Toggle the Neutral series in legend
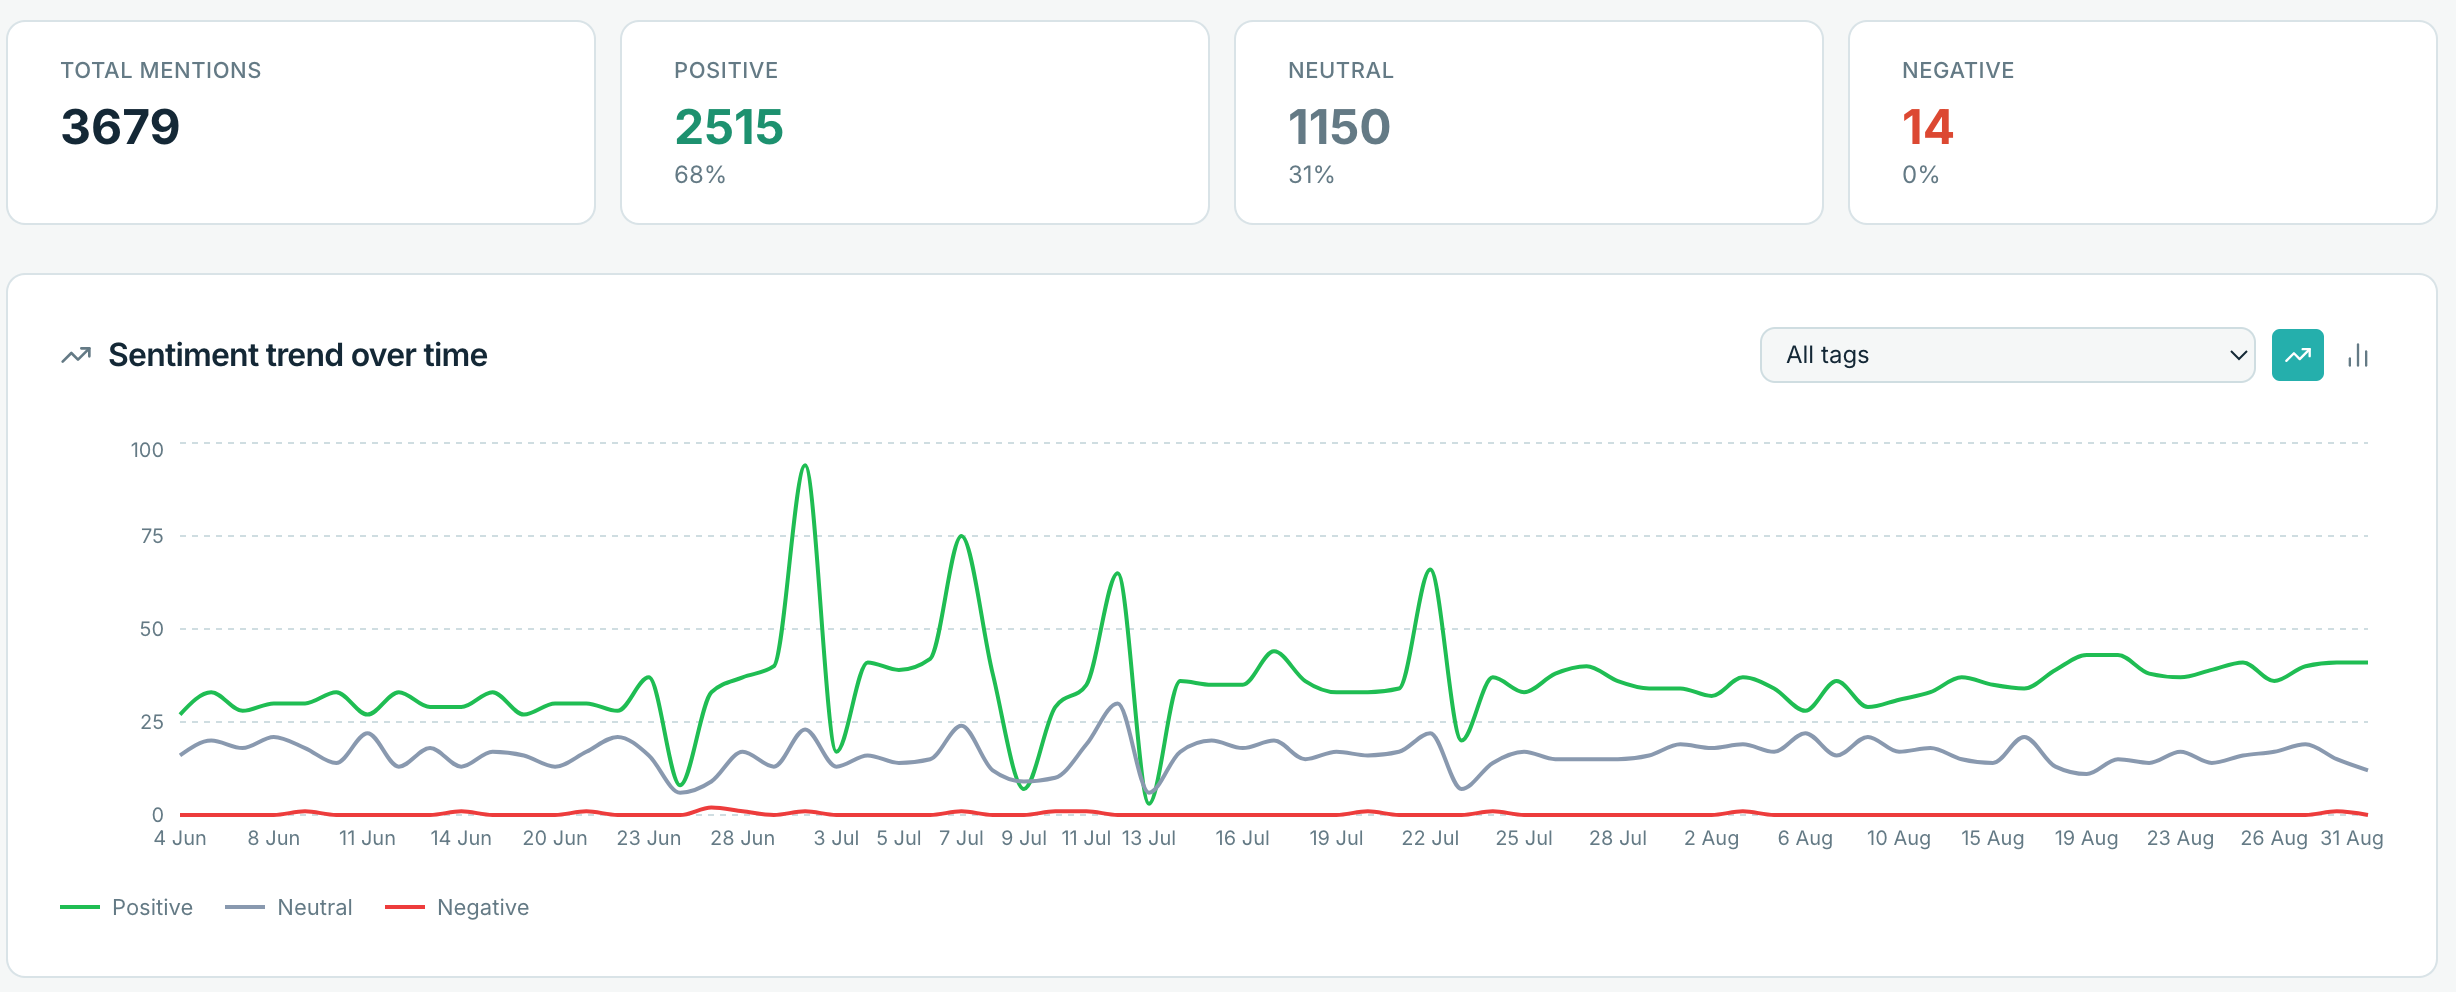2456x992 pixels. click(x=289, y=907)
